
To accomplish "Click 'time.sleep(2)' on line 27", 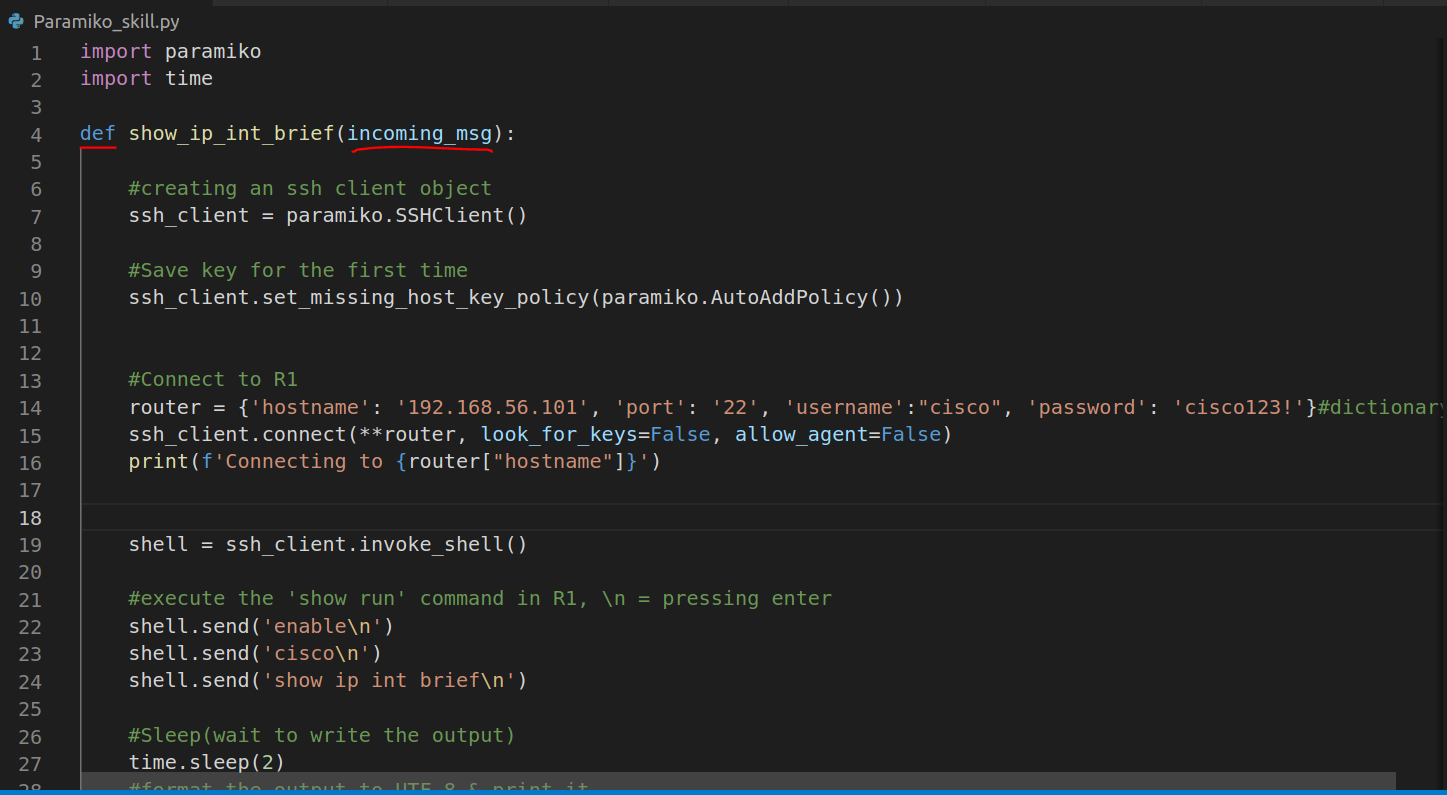I will tap(207, 762).
